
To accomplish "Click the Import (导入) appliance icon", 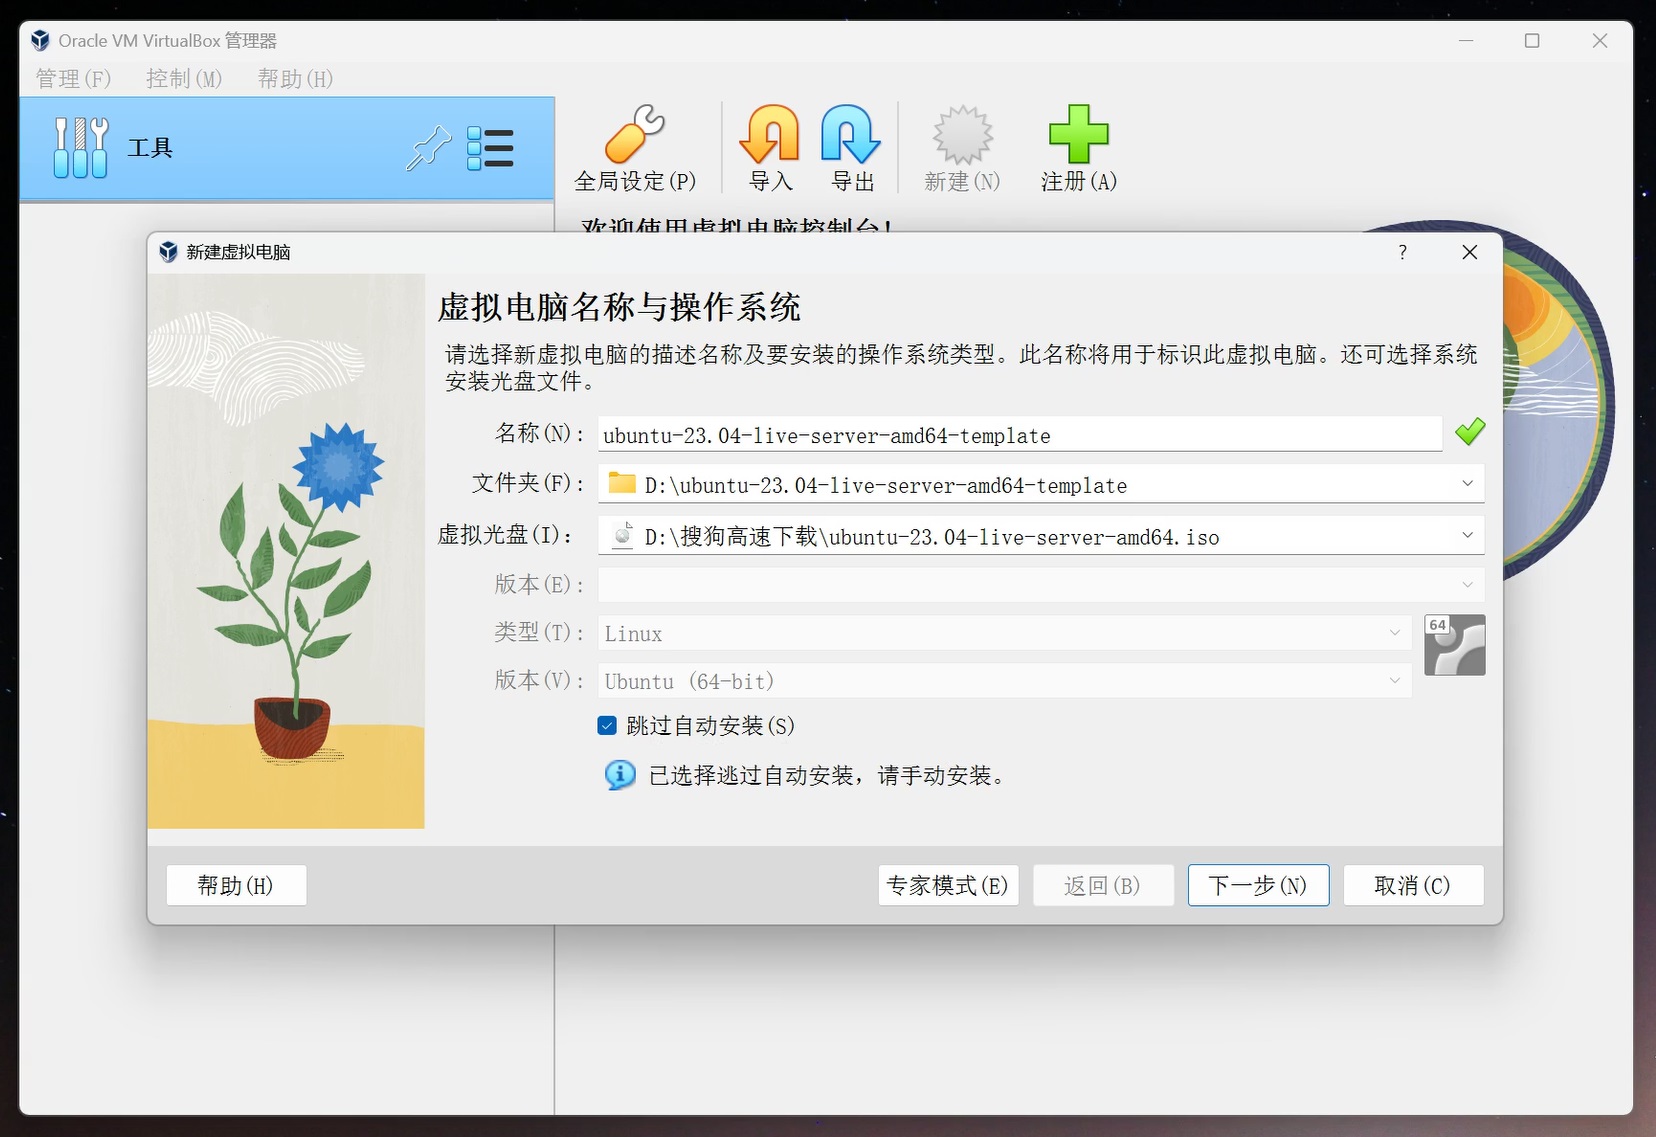I will [x=770, y=134].
